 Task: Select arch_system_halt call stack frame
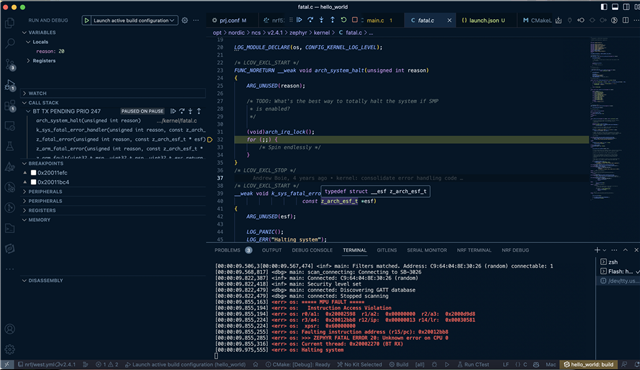(x=116, y=120)
